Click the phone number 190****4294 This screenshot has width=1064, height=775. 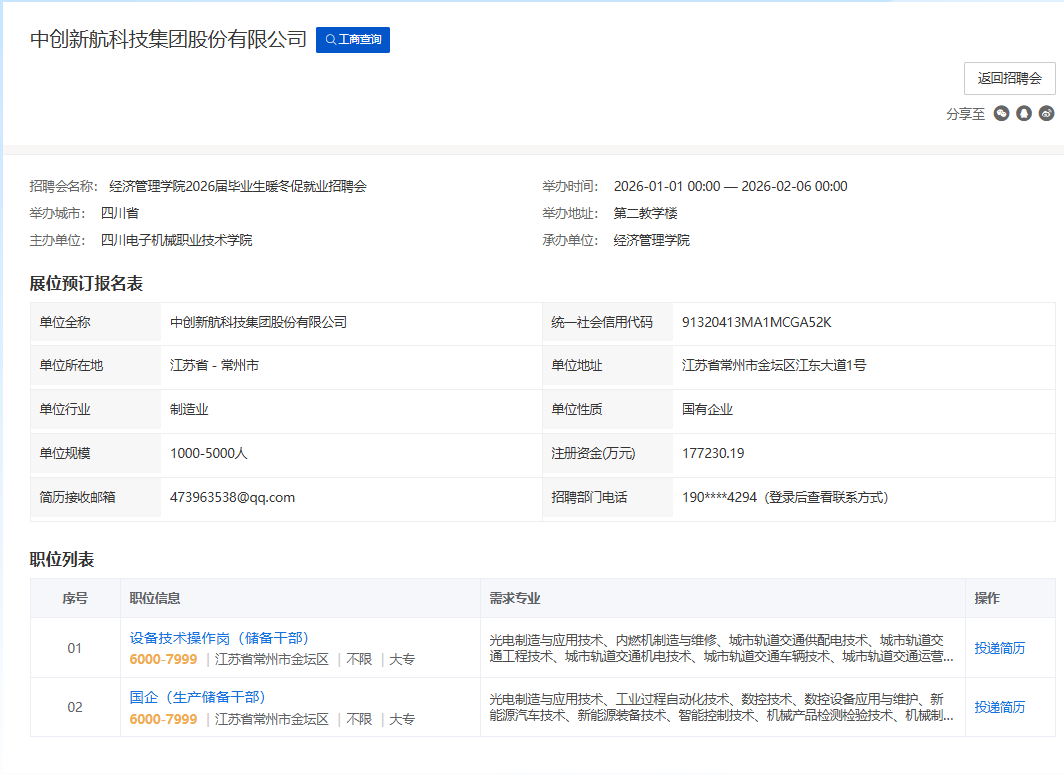(x=719, y=497)
